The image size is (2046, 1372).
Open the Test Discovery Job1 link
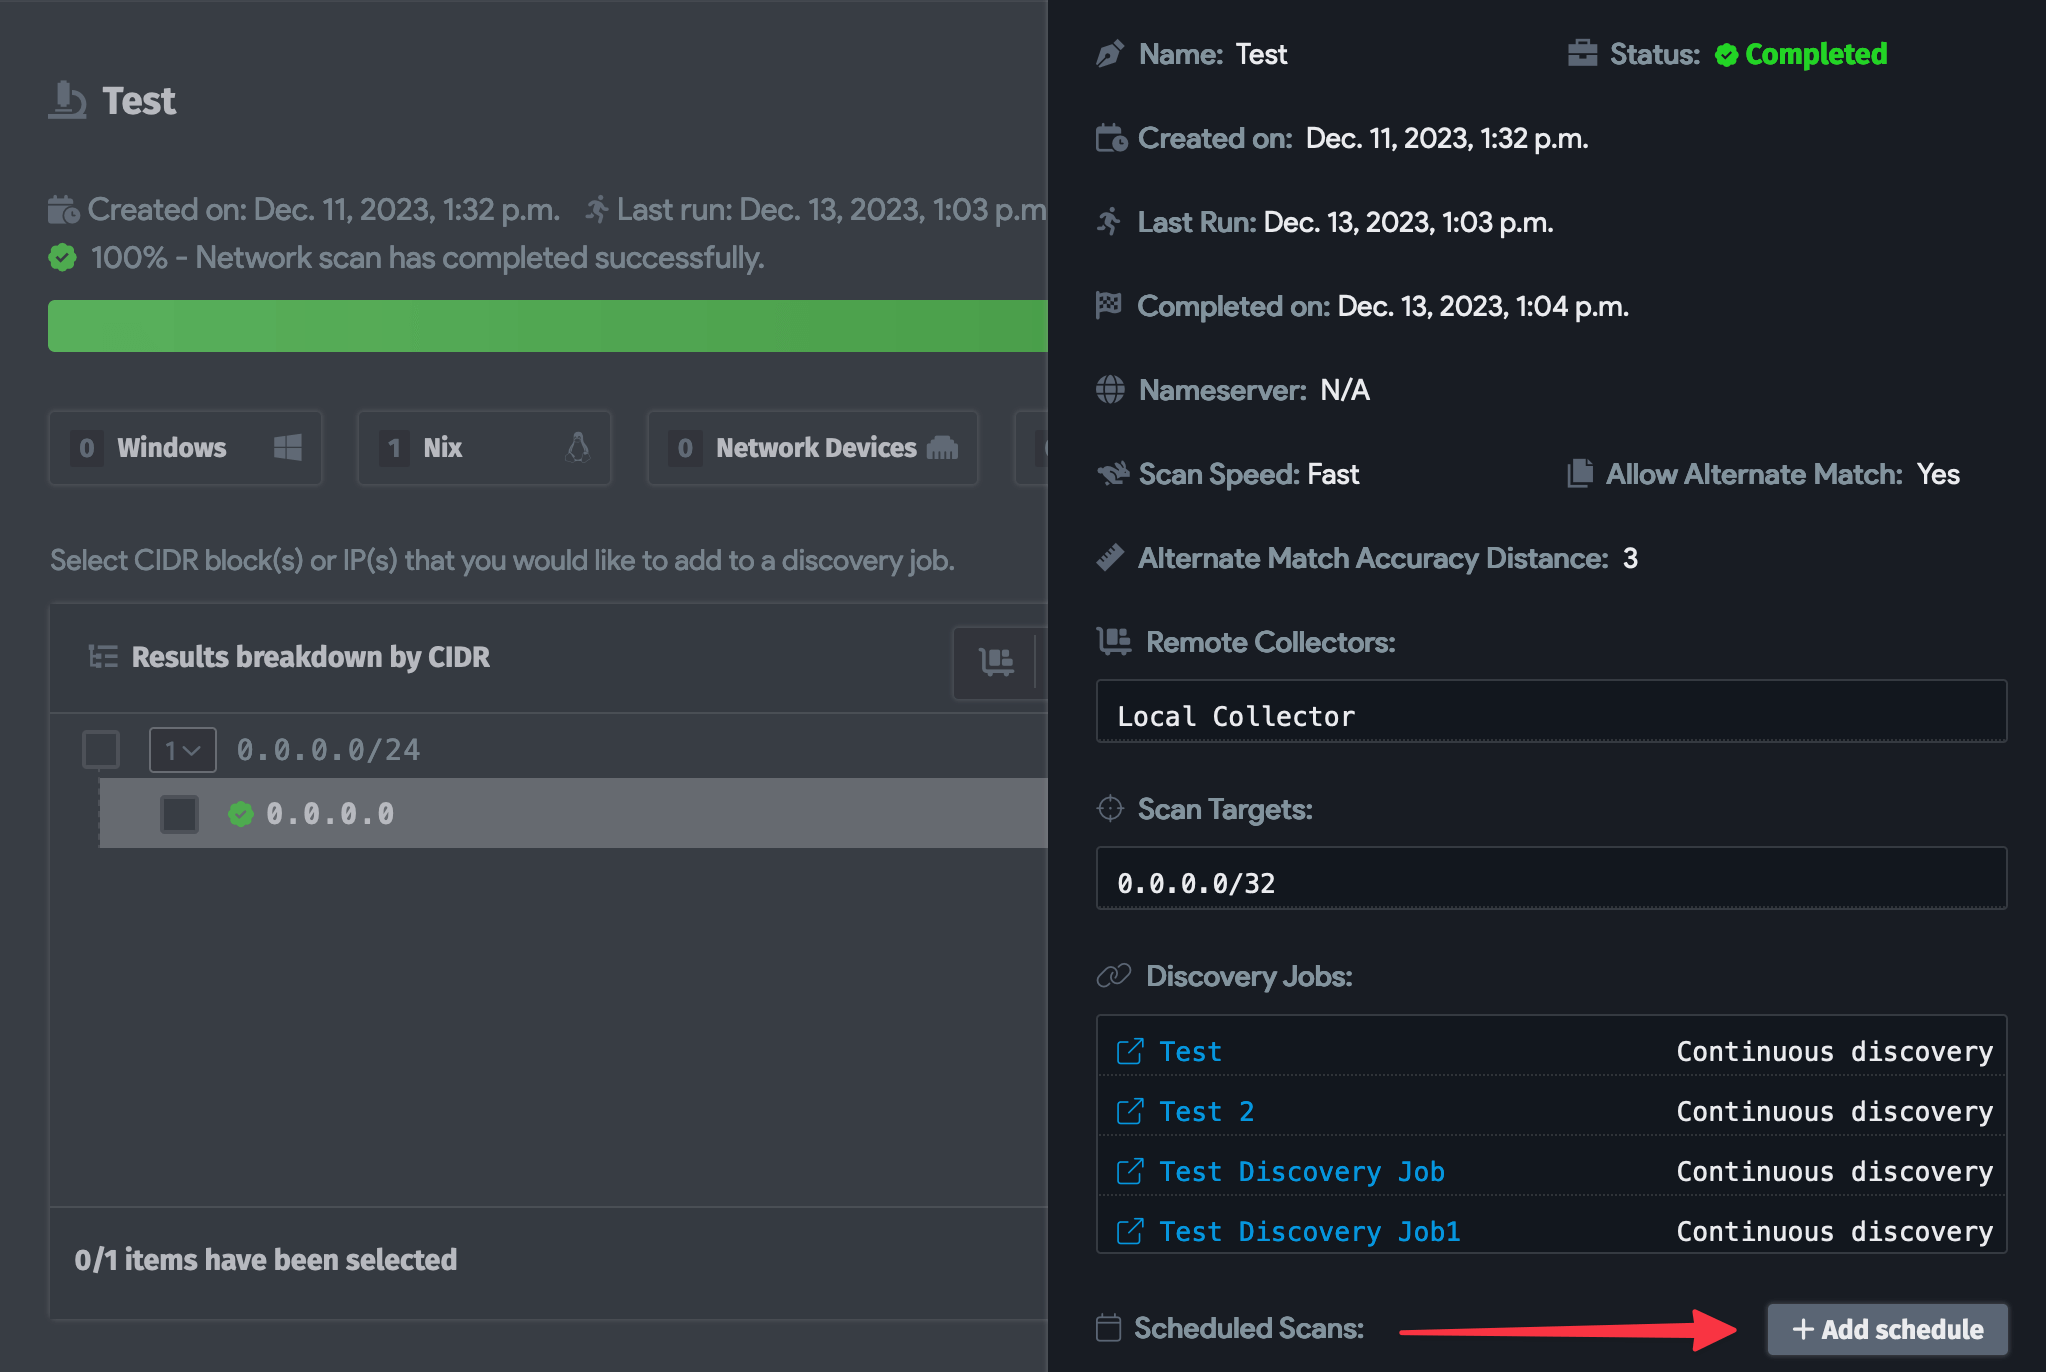pyautogui.click(x=1309, y=1231)
